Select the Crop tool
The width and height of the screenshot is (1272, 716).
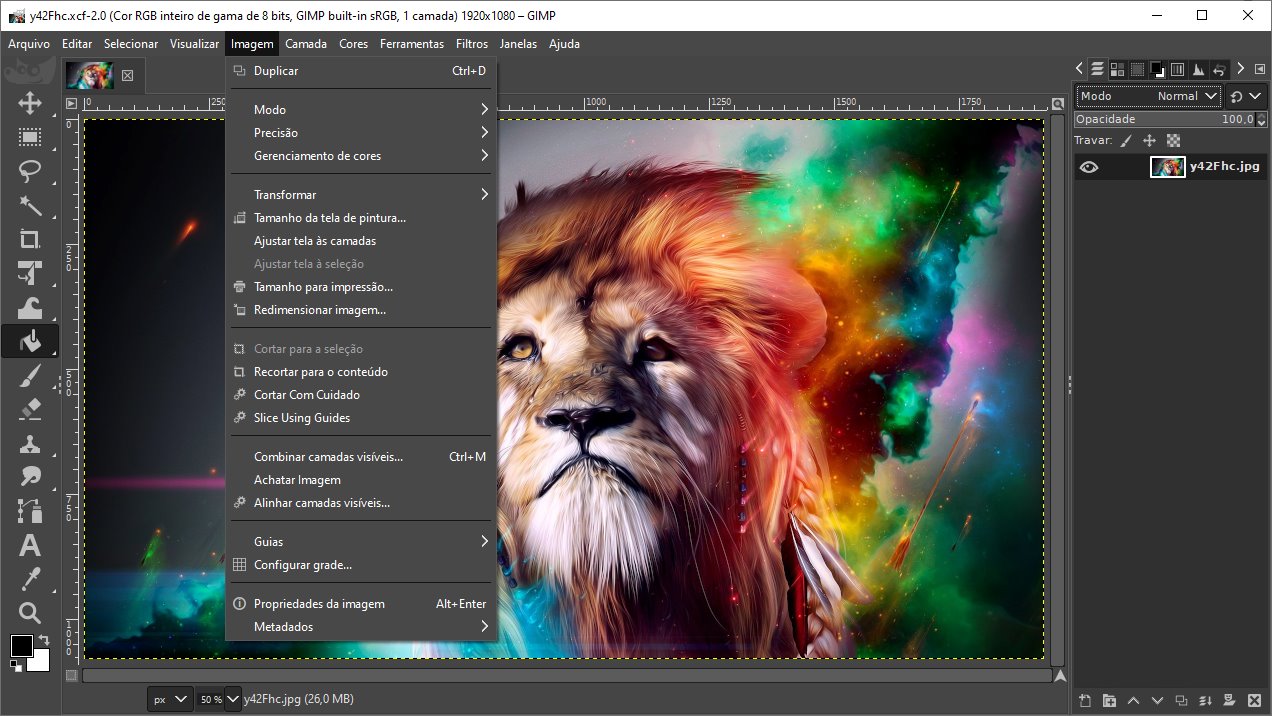tap(30, 239)
